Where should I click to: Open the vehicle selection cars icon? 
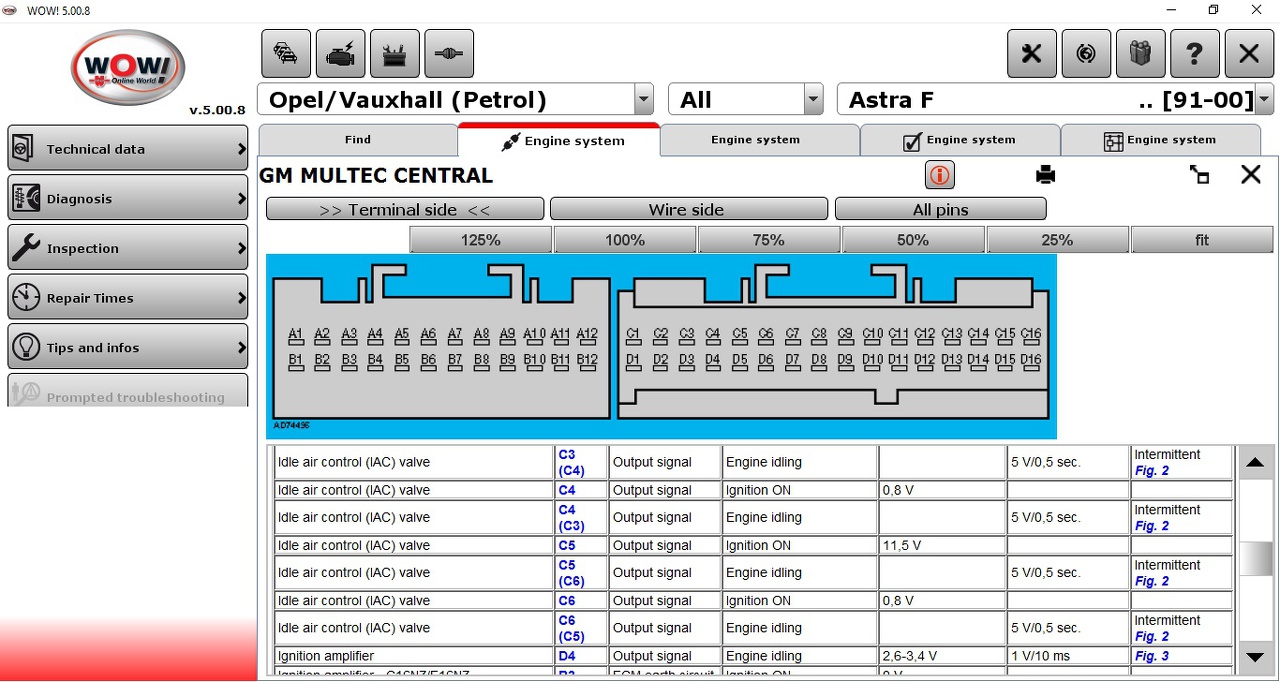[x=286, y=54]
